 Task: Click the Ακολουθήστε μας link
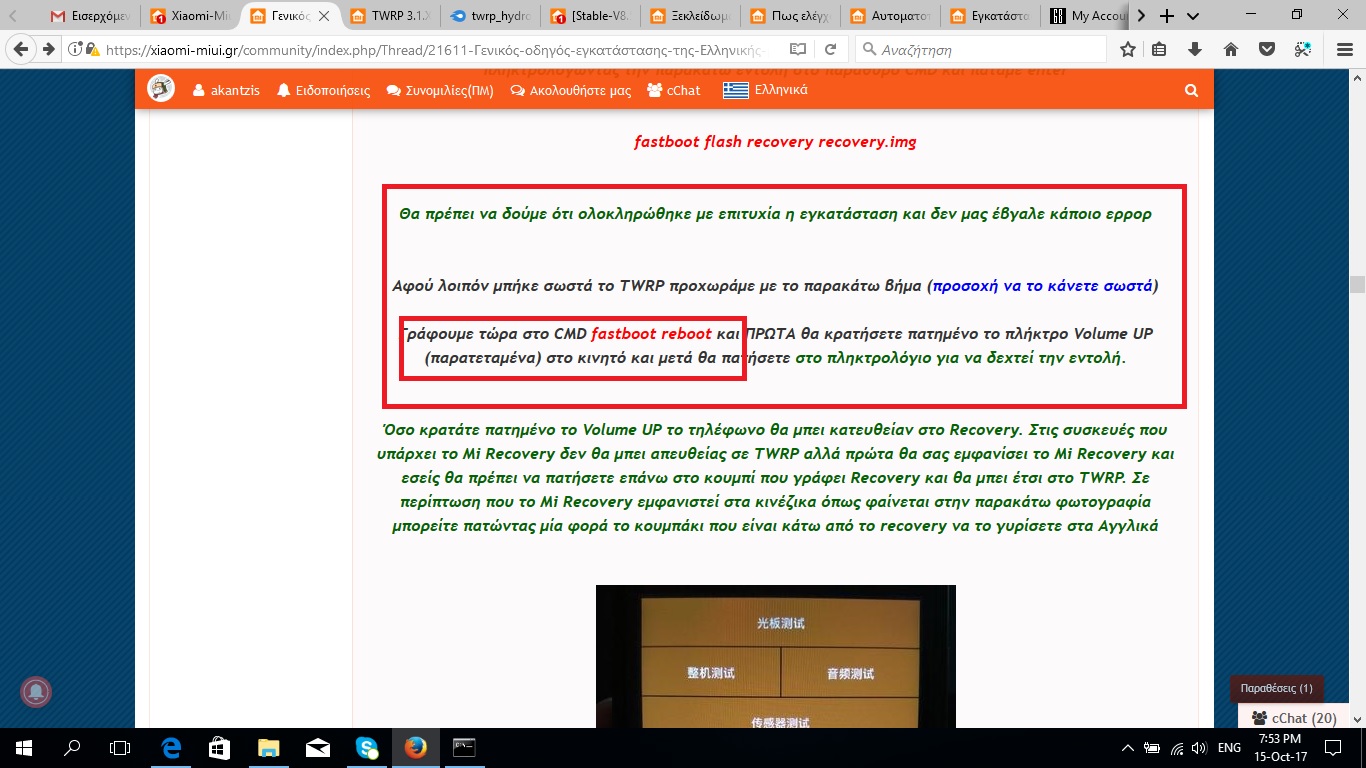click(x=571, y=90)
